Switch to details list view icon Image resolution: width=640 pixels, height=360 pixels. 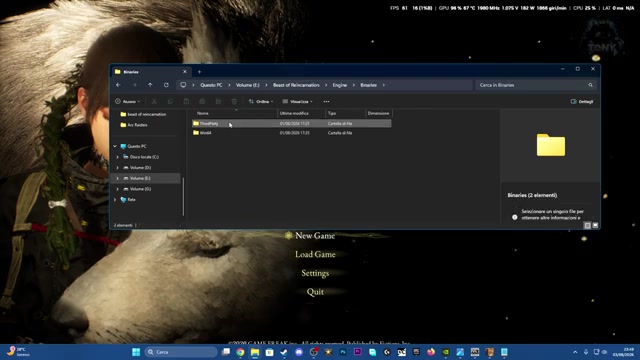(587, 225)
